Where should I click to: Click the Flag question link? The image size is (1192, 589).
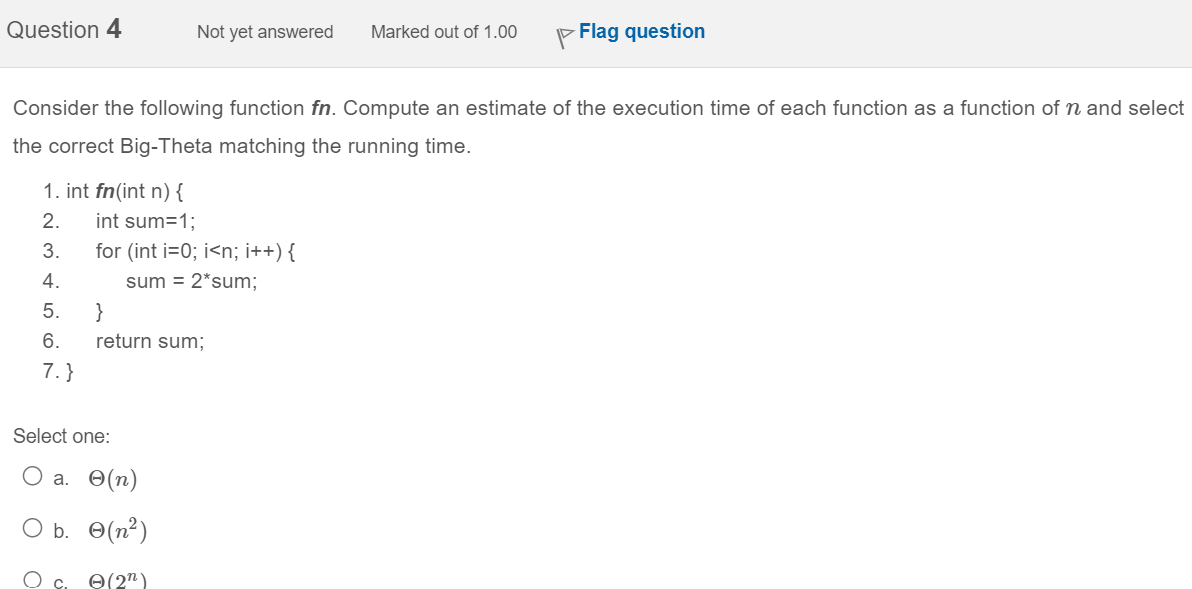641,32
